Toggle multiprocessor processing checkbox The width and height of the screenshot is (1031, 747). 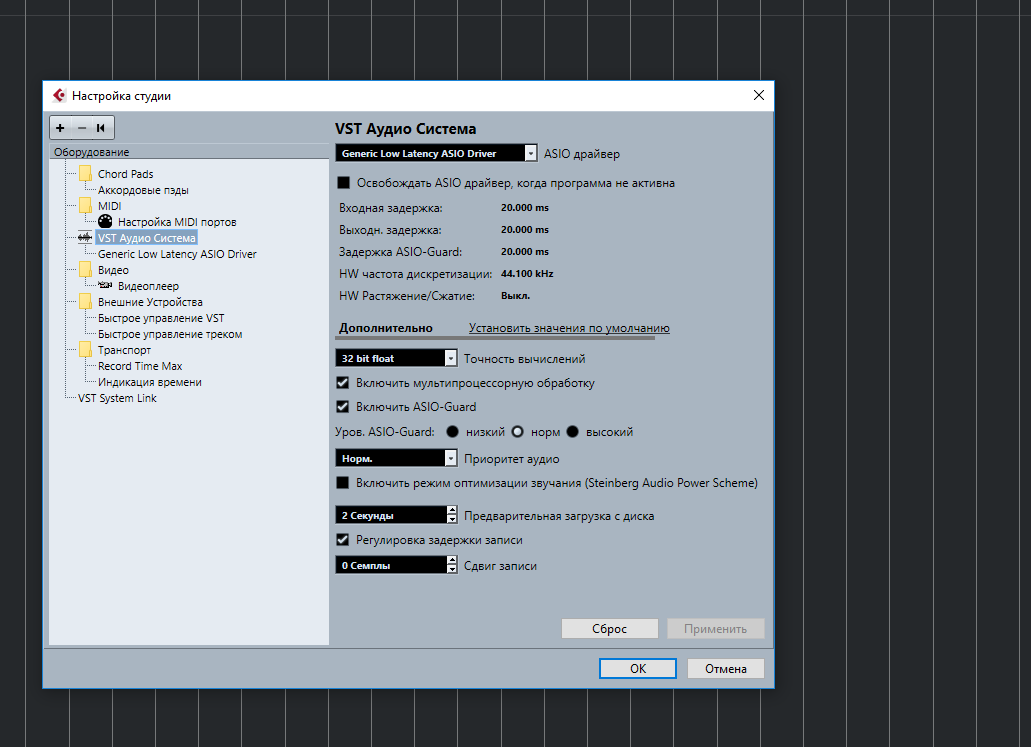[x=343, y=383]
